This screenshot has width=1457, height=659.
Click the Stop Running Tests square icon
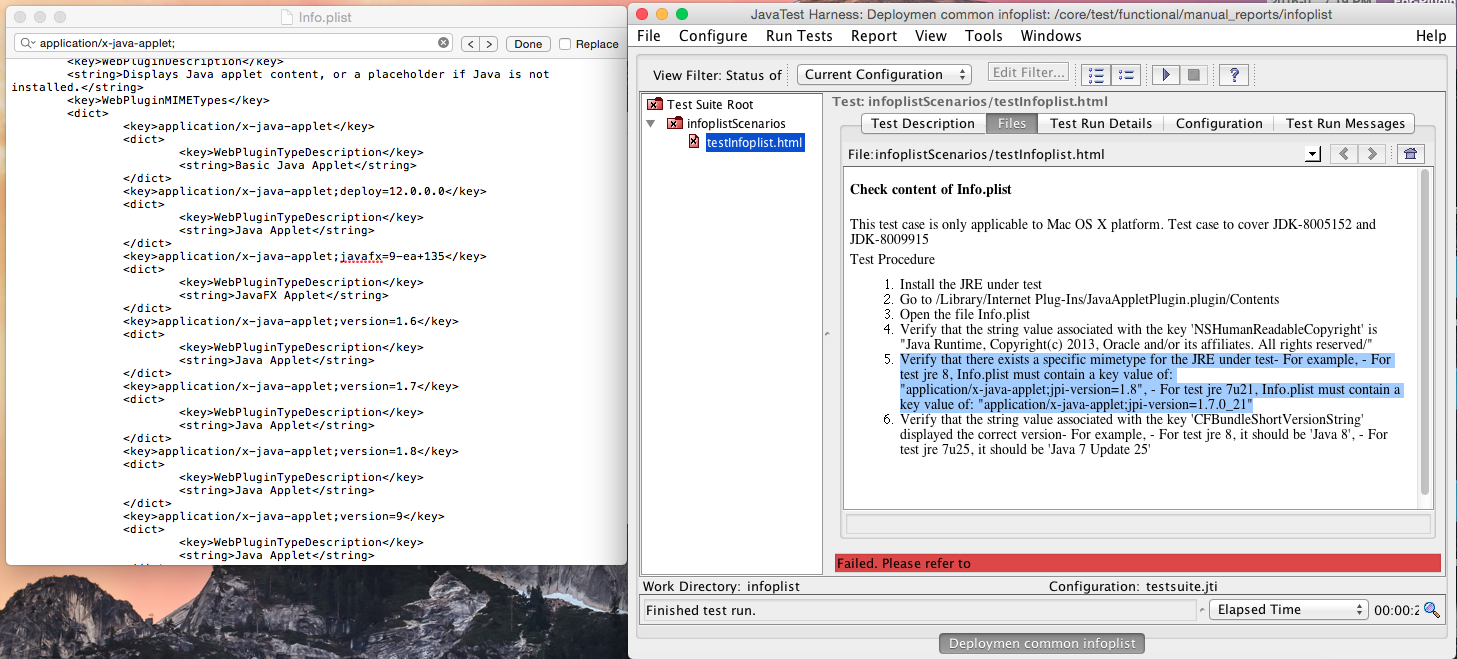[1193, 75]
